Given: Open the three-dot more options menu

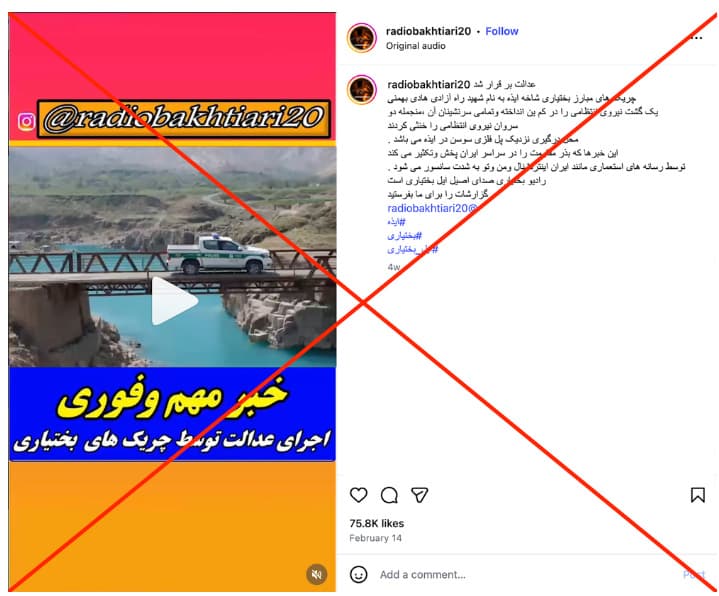Looking at the screenshot, I should coord(696,38).
